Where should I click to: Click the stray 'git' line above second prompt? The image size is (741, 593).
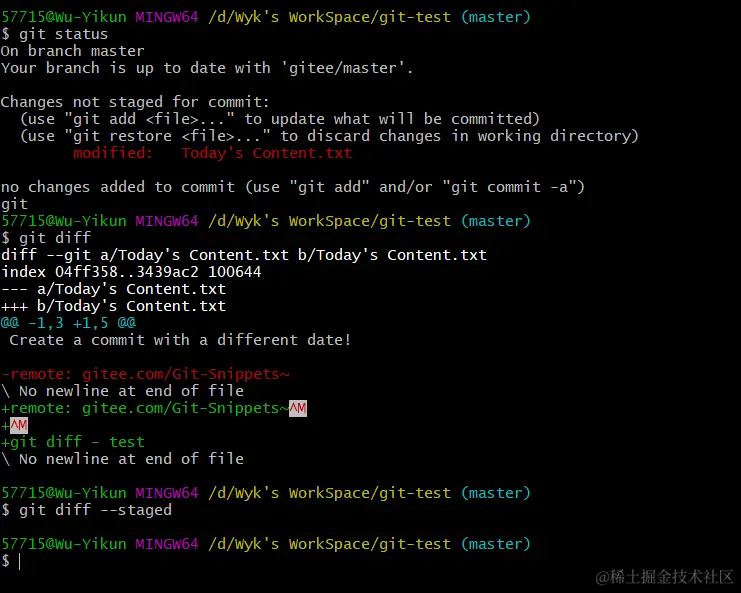coord(15,204)
